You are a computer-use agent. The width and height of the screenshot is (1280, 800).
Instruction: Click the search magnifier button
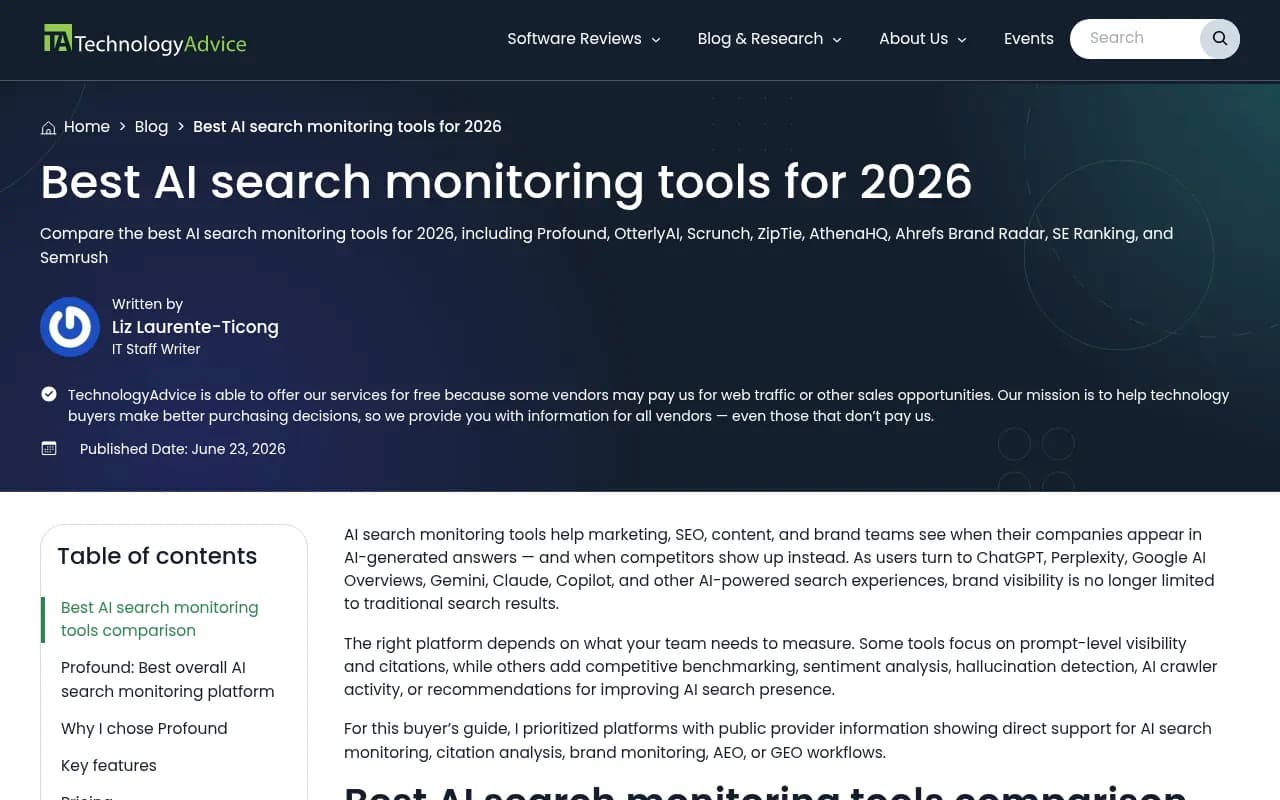[x=1220, y=39]
